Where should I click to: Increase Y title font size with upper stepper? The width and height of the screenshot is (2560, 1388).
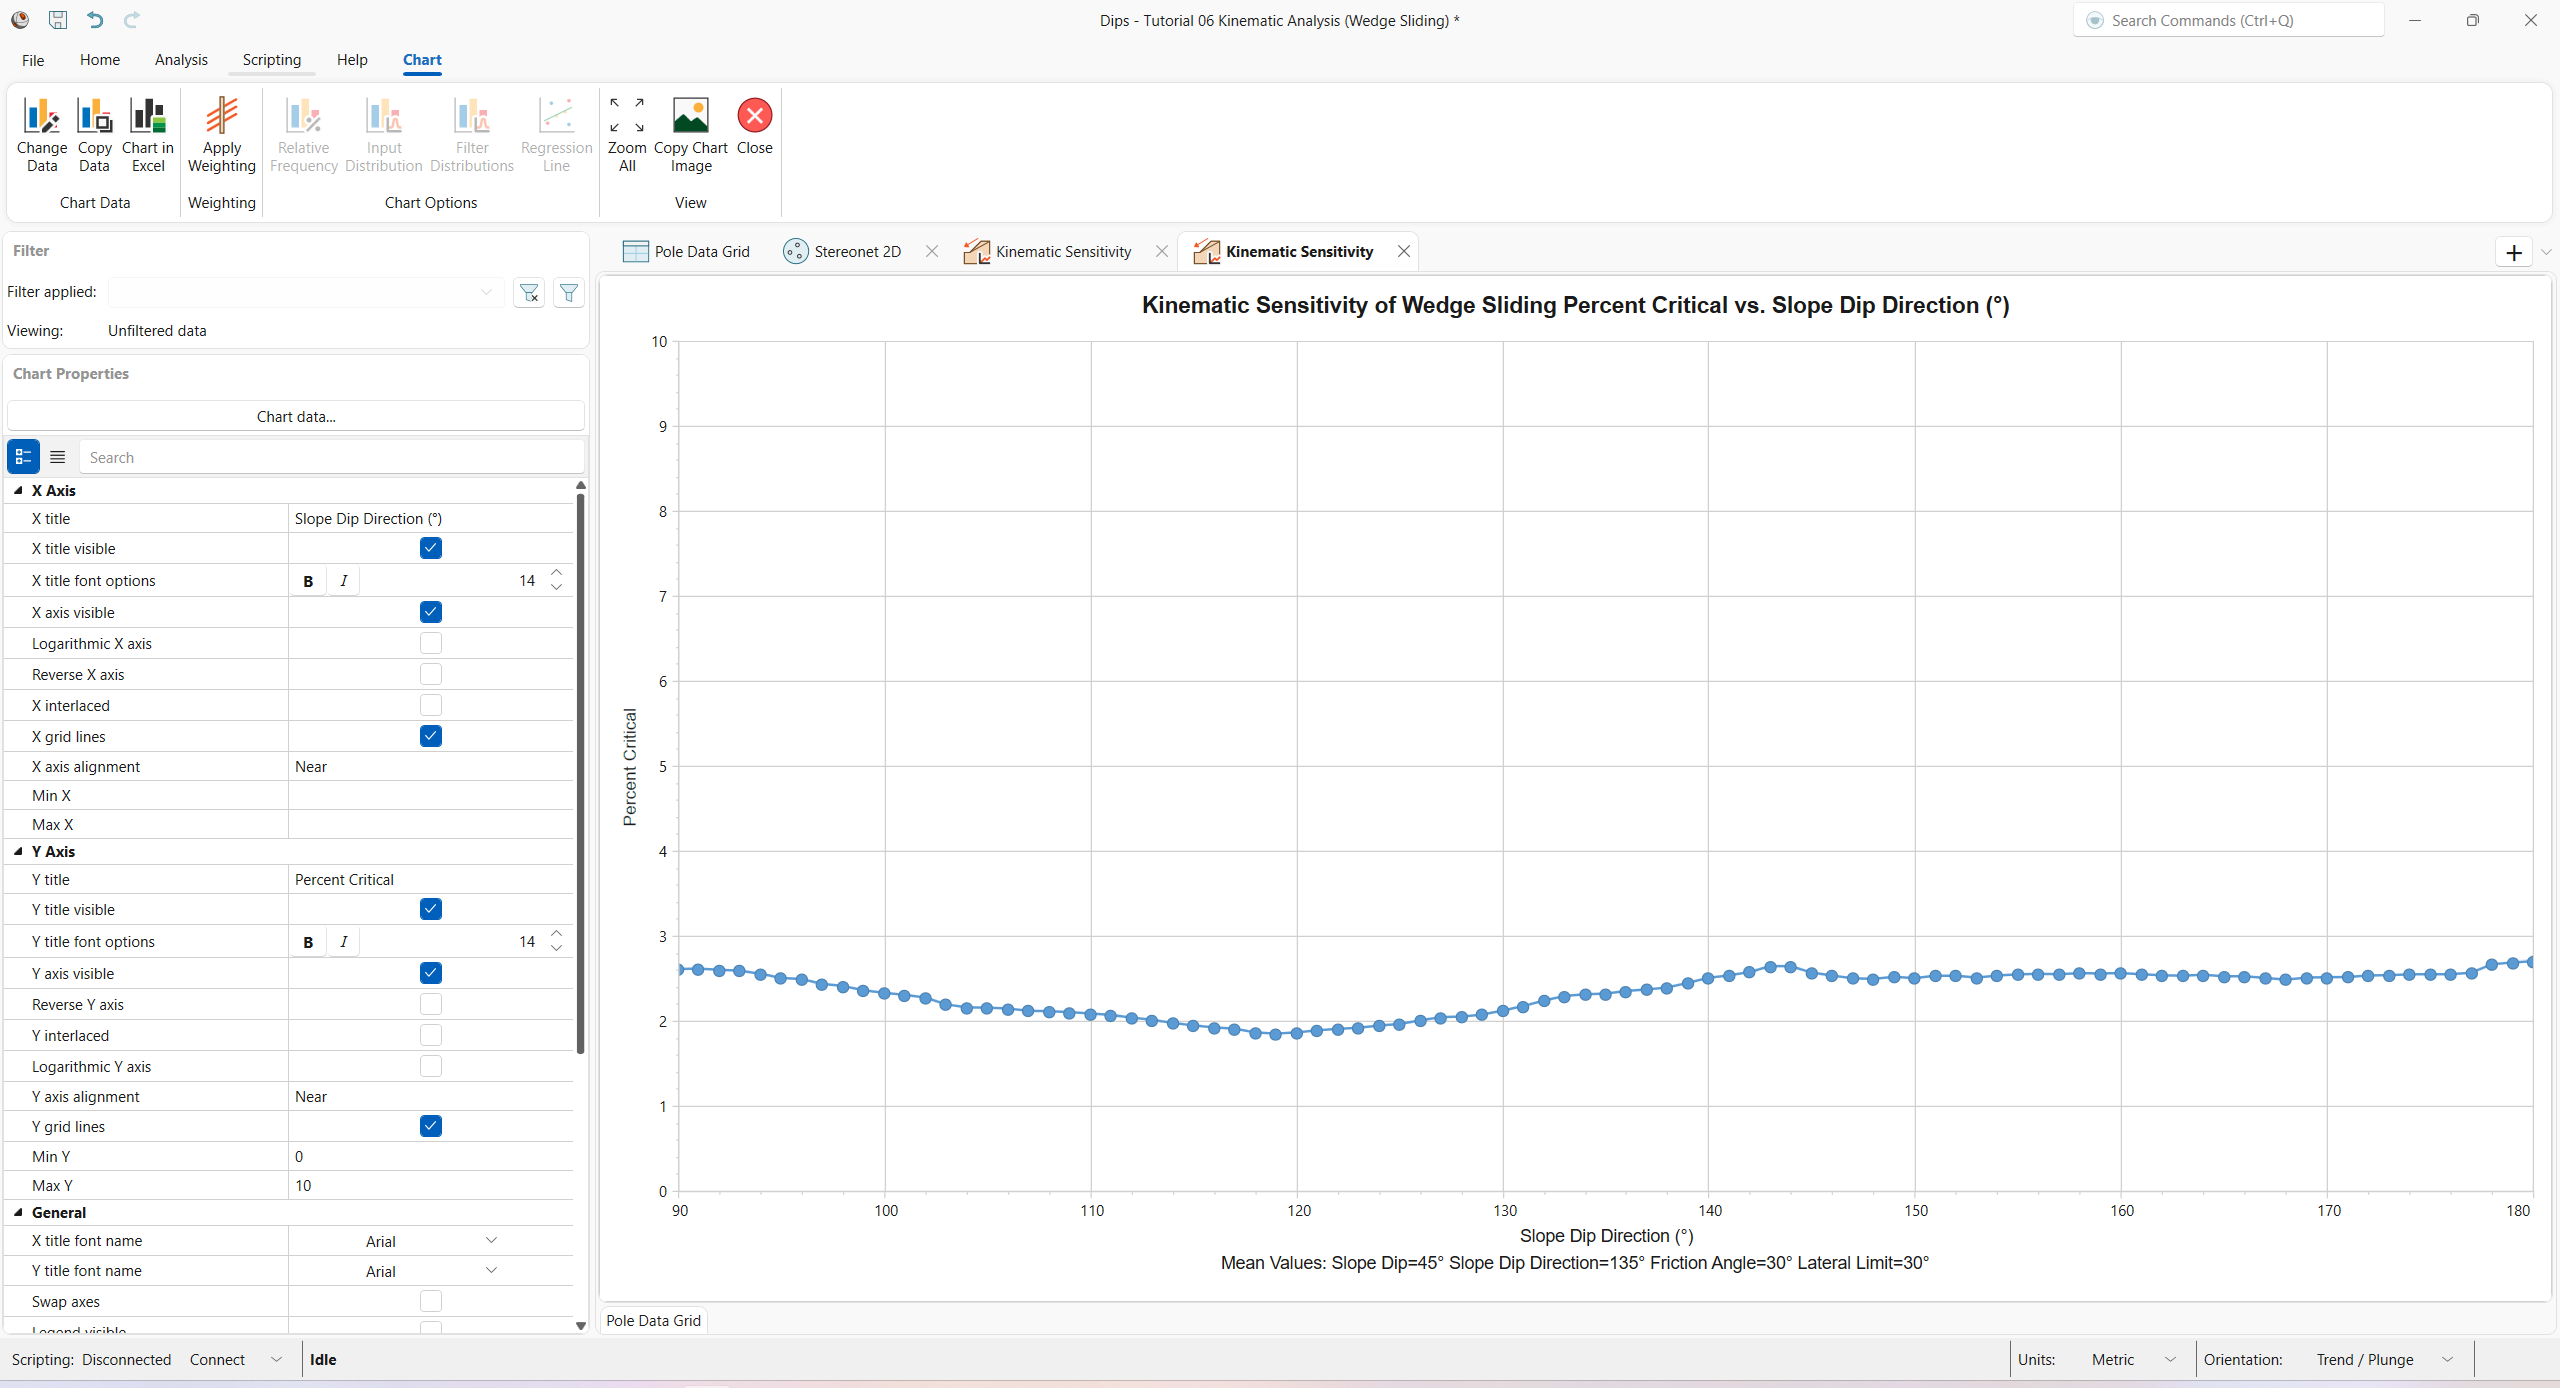(556, 933)
